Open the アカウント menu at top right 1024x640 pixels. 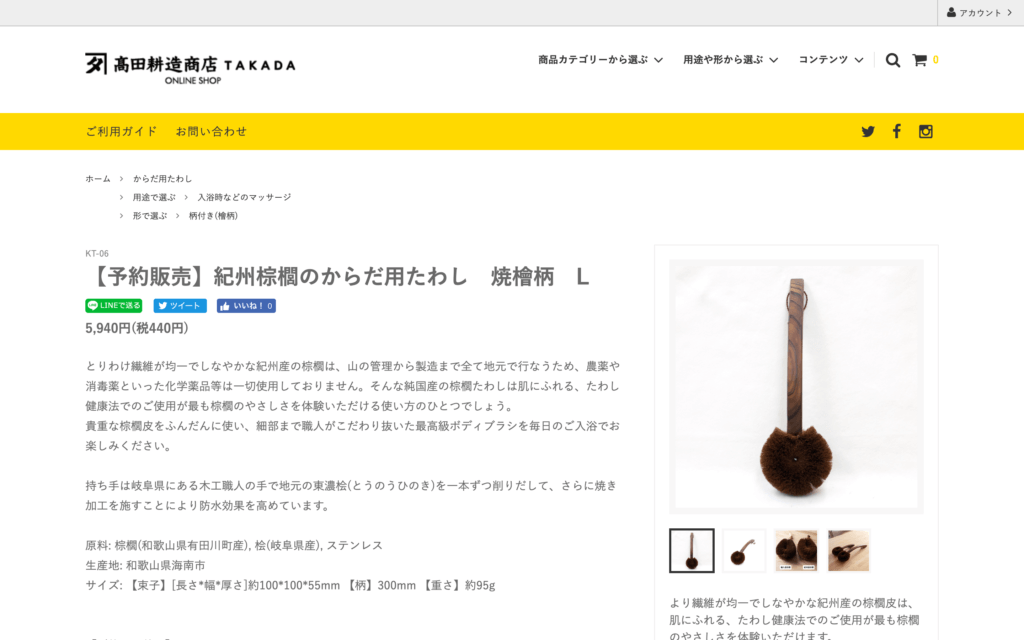pyautogui.click(x=980, y=12)
